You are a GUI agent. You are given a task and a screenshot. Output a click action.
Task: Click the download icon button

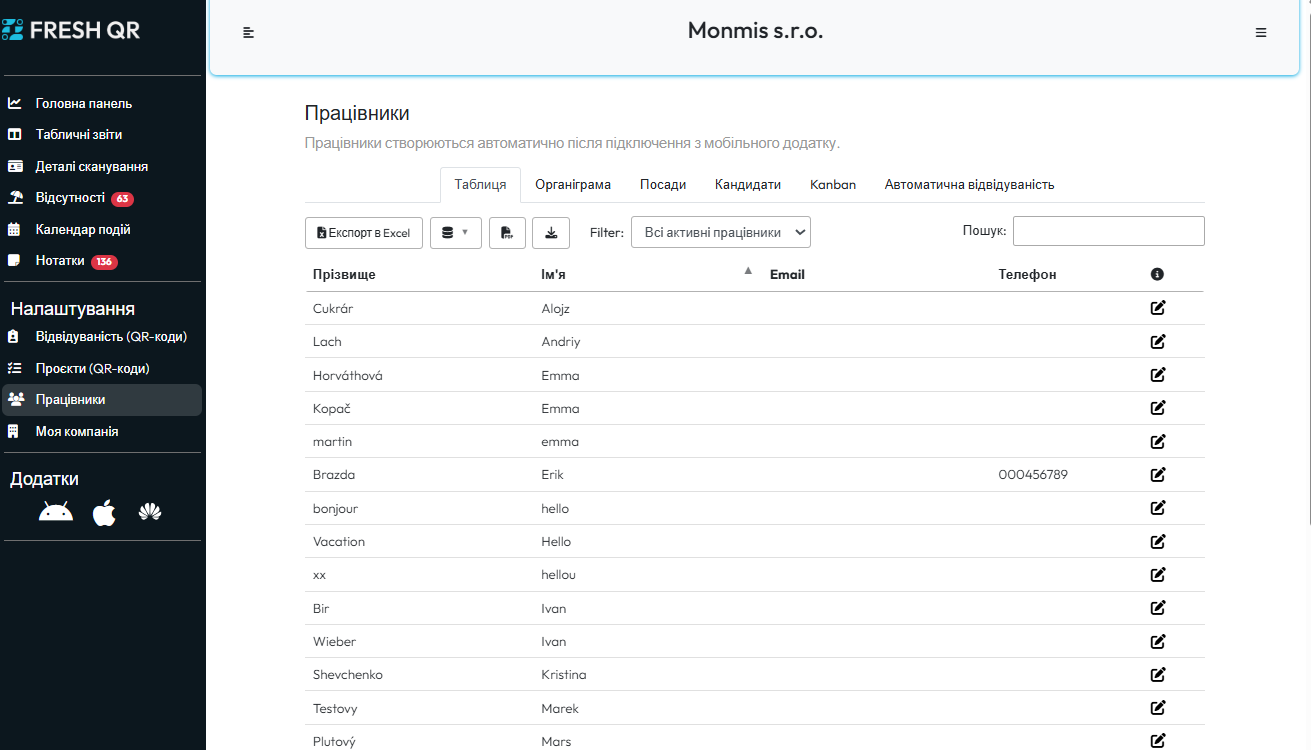pyautogui.click(x=551, y=233)
